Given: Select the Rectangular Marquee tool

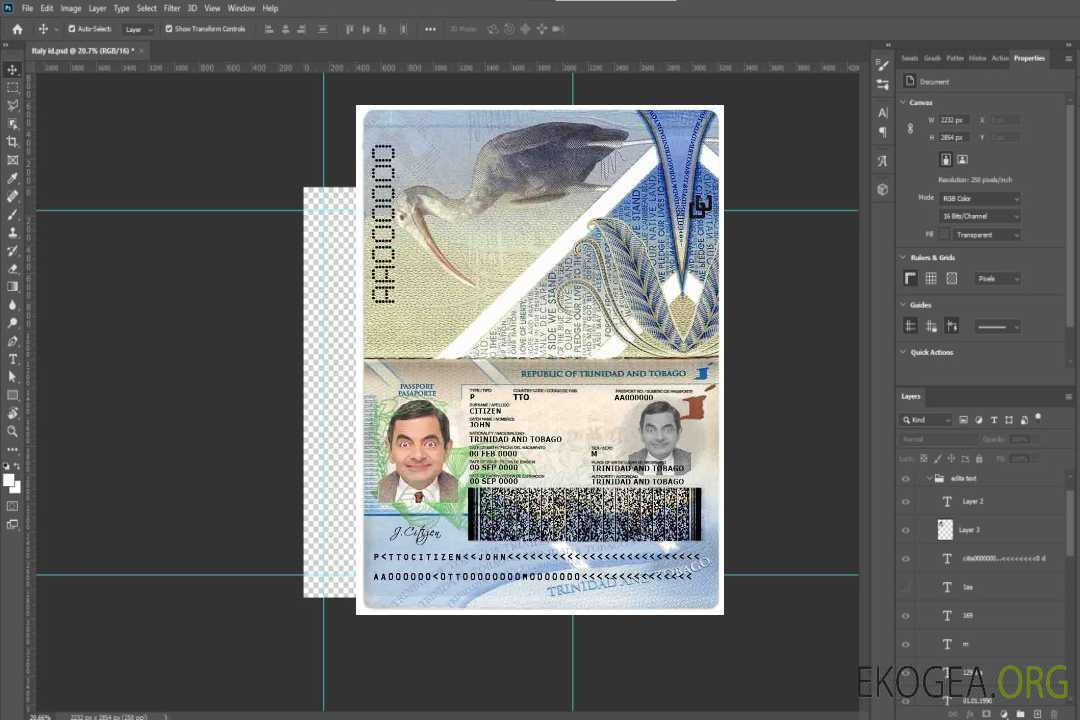Looking at the screenshot, I should coord(12,88).
